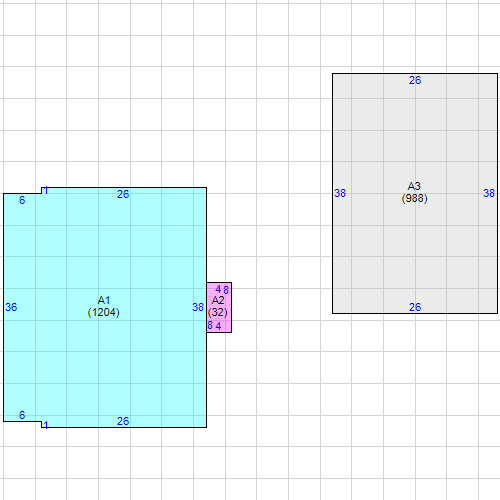Click the 38 dimension on A1's right edge

click(x=198, y=307)
